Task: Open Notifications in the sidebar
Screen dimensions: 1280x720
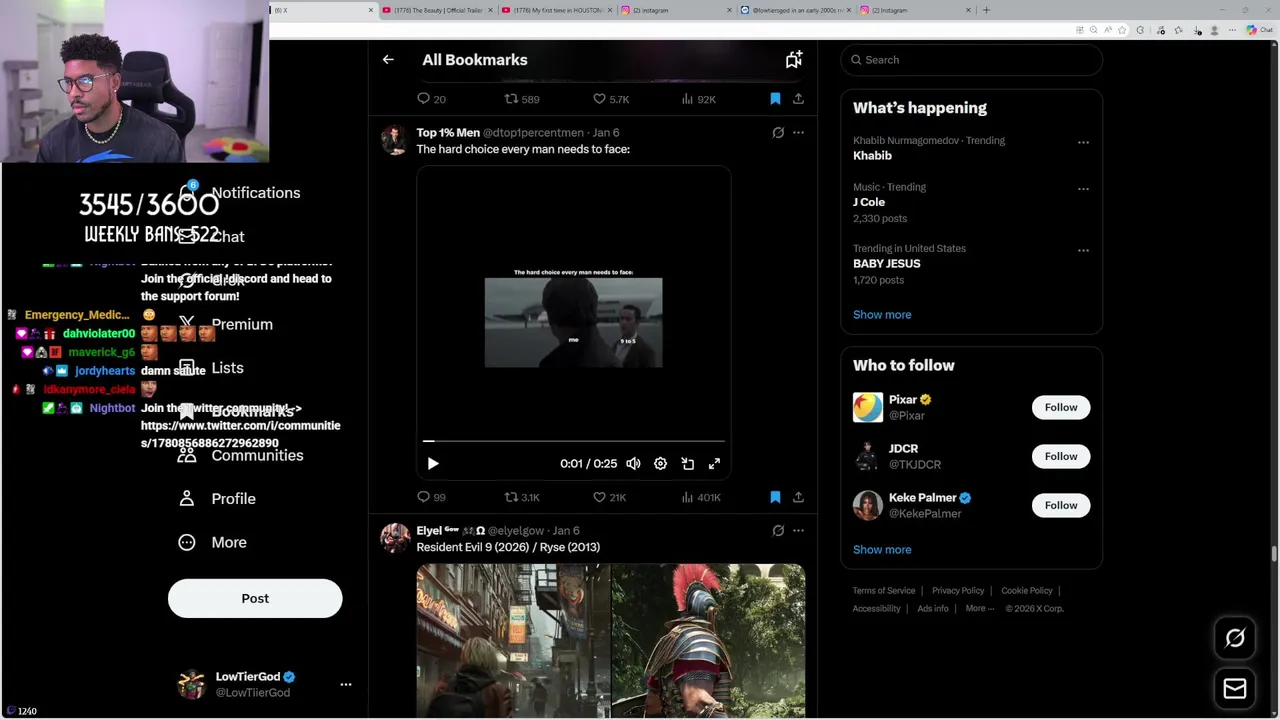Action: pos(238,193)
